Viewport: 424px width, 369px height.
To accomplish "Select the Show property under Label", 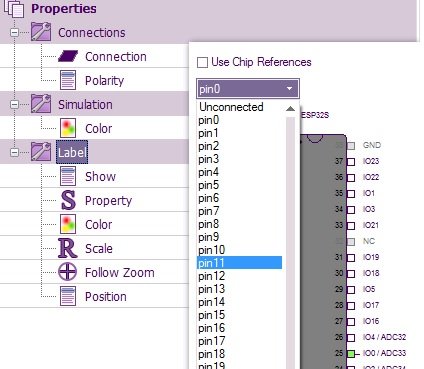I will point(94,176).
